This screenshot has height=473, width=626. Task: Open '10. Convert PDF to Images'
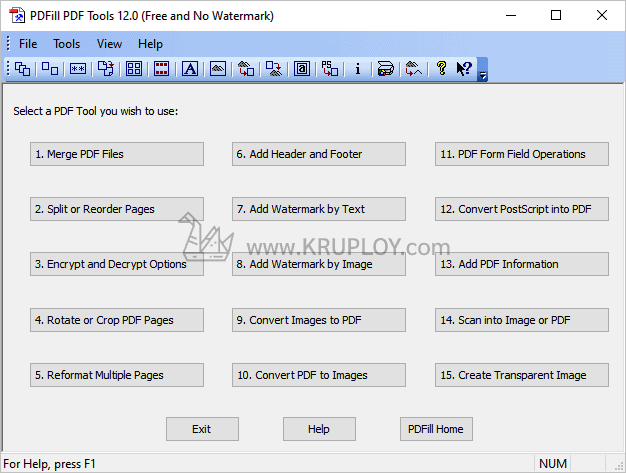319,375
